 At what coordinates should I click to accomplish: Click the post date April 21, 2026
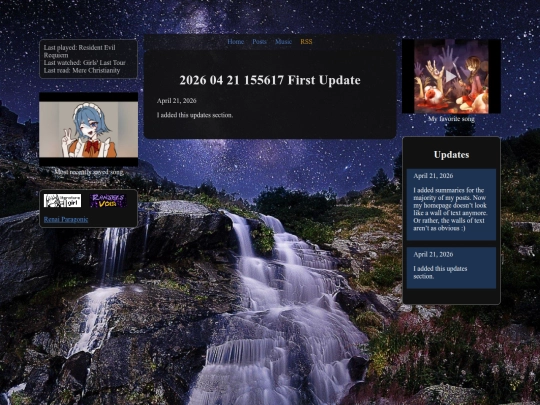pyautogui.click(x=177, y=101)
